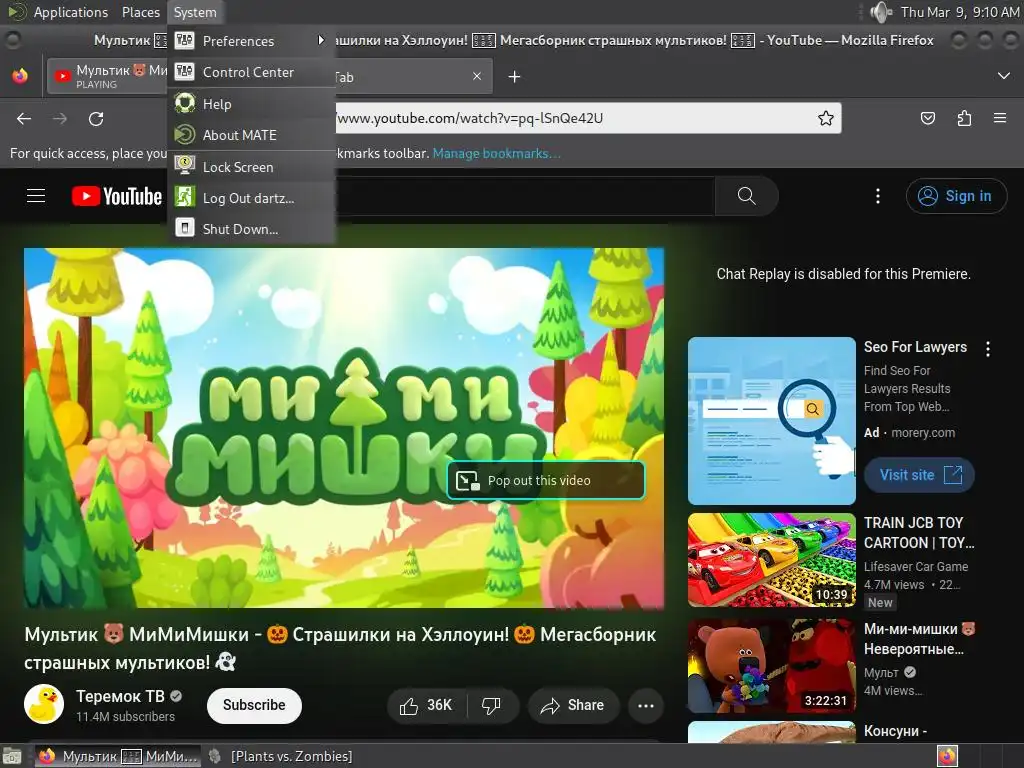Screen dimensions: 1024x768
Task: Click the Share button
Action: (x=573, y=705)
